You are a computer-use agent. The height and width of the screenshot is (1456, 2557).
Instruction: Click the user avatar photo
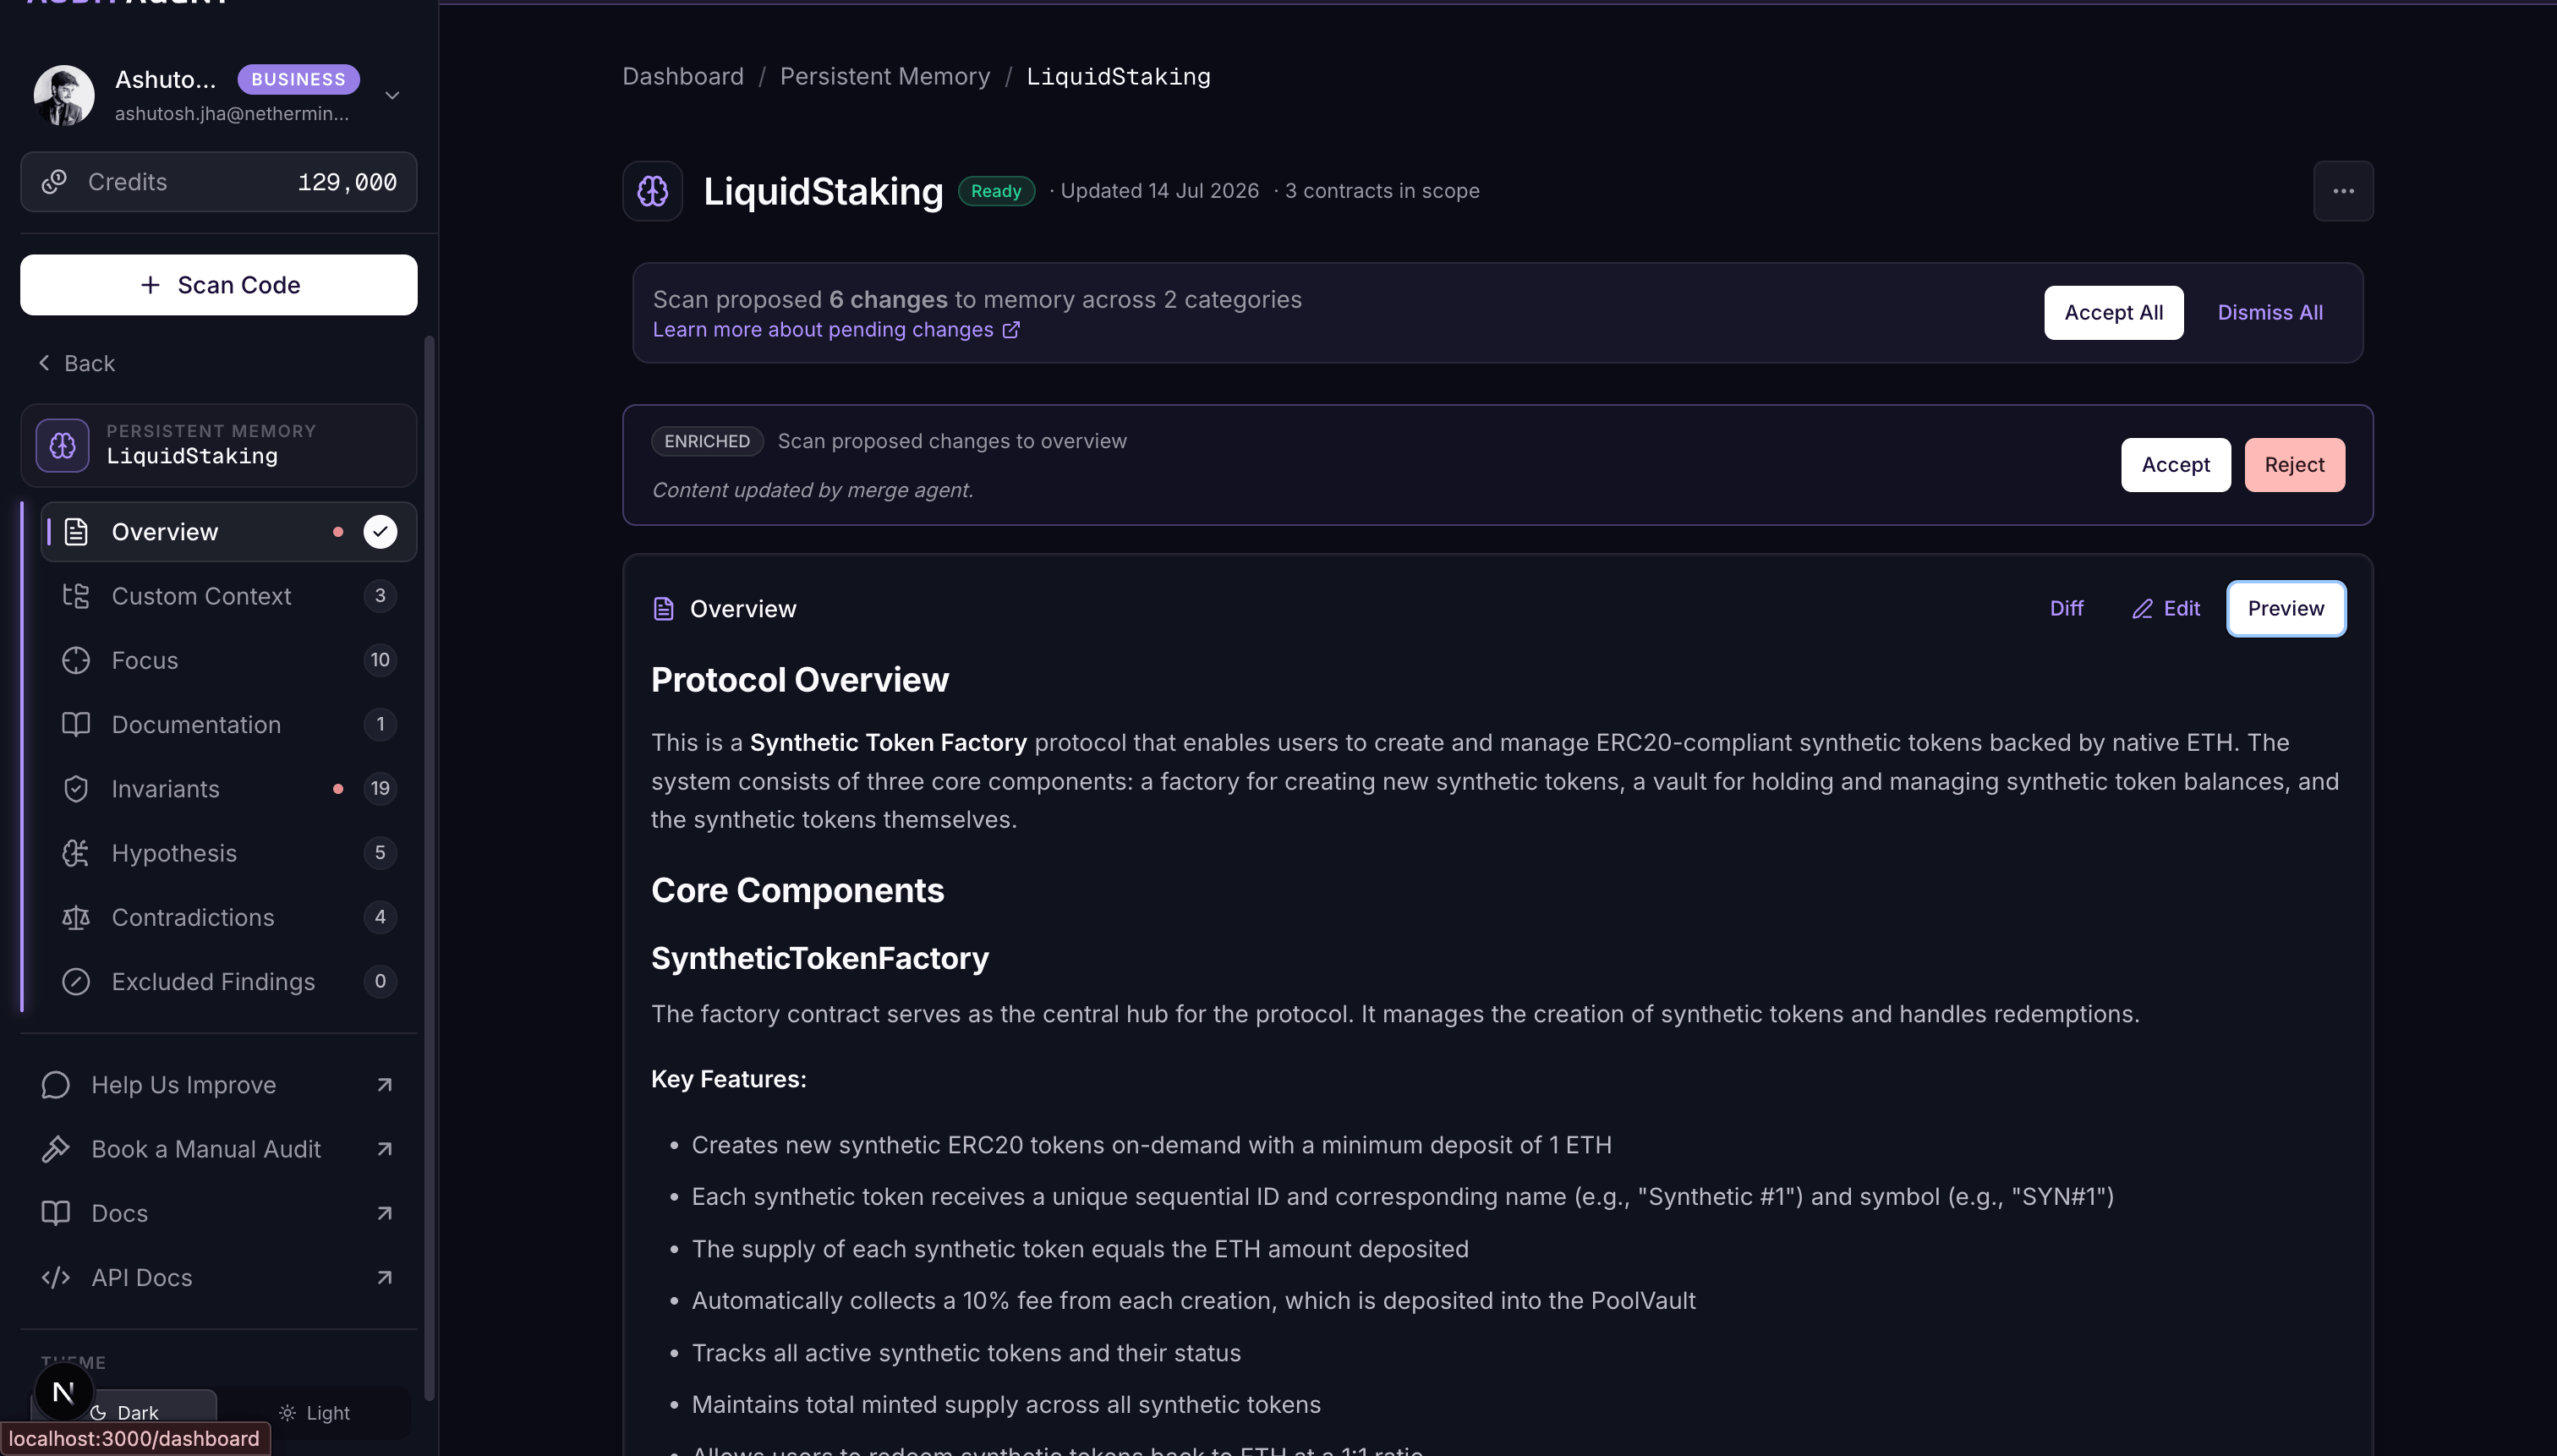pos(64,96)
